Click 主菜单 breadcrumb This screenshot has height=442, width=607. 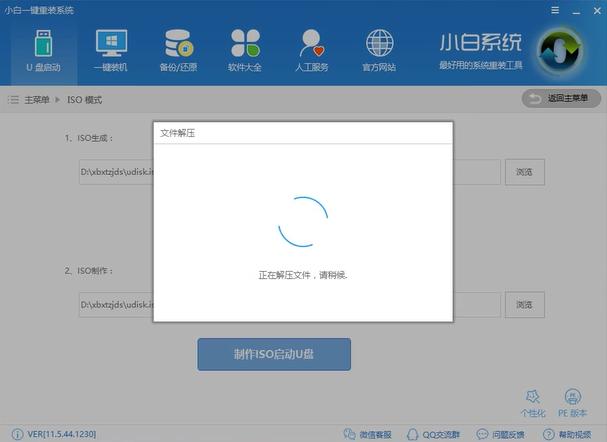pos(37,100)
